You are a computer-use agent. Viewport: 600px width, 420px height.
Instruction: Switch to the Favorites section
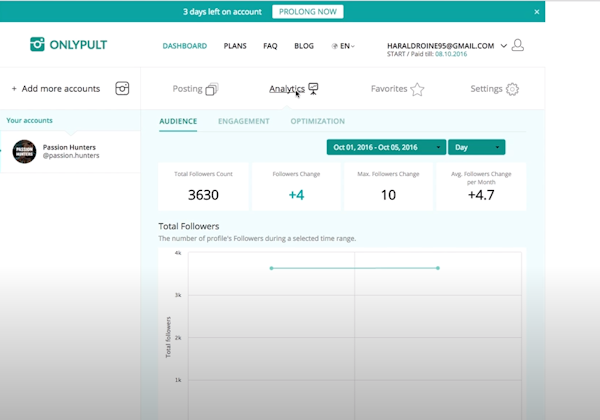pos(389,89)
